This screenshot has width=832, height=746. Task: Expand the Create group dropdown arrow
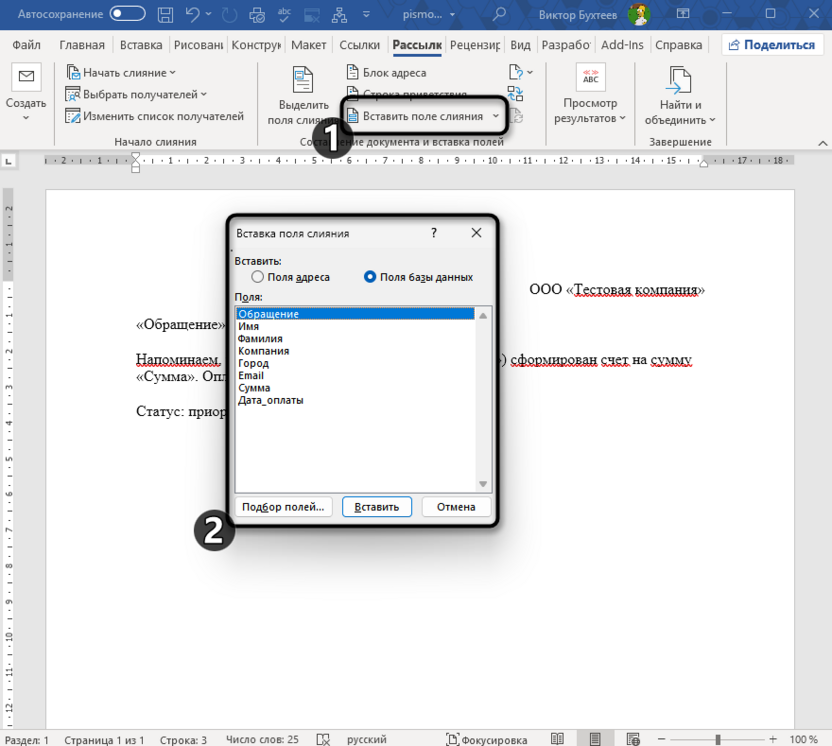(26, 117)
